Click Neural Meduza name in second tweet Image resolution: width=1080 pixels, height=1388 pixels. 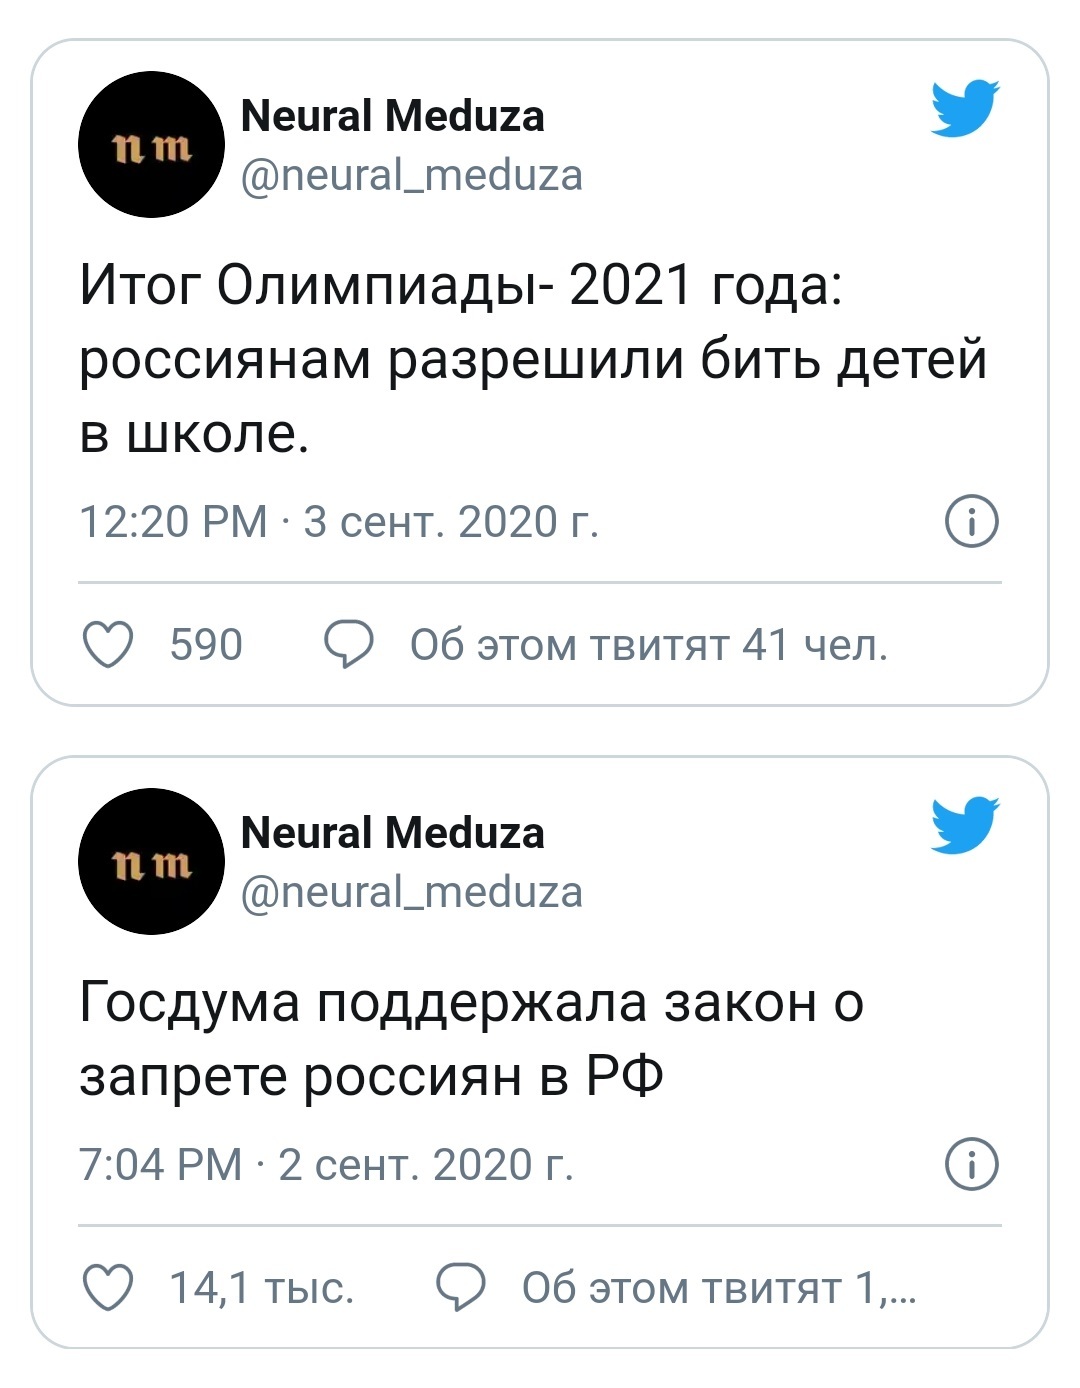click(393, 833)
